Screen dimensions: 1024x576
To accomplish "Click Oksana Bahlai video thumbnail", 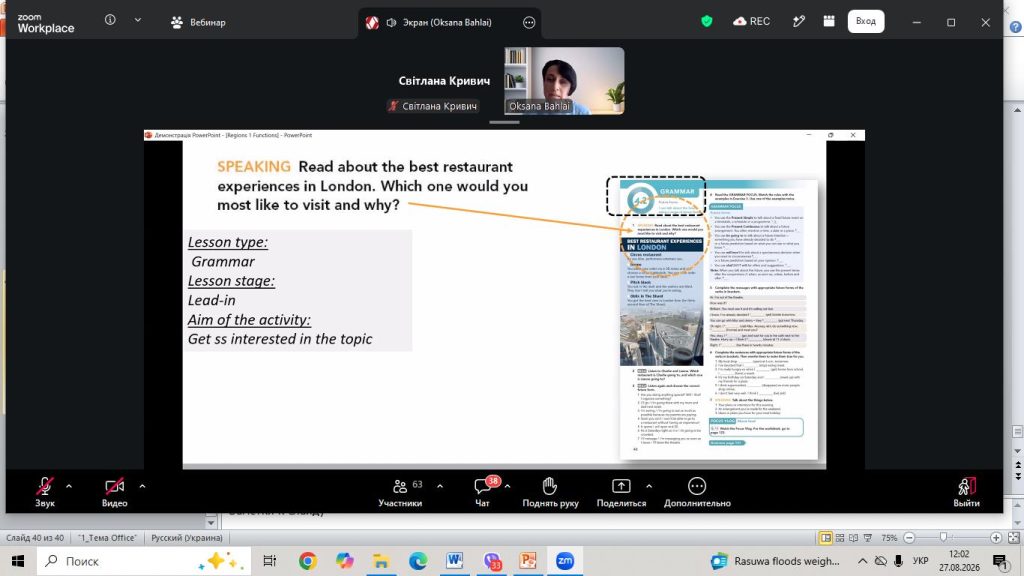I will click(564, 81).
